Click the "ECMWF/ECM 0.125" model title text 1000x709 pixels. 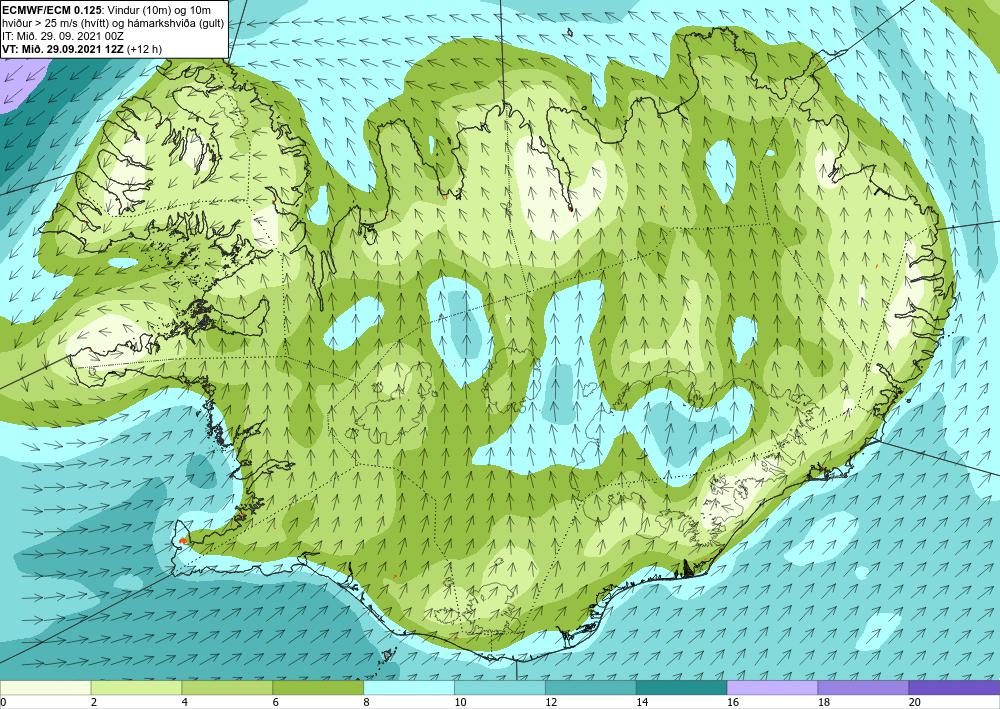[52, 10]
